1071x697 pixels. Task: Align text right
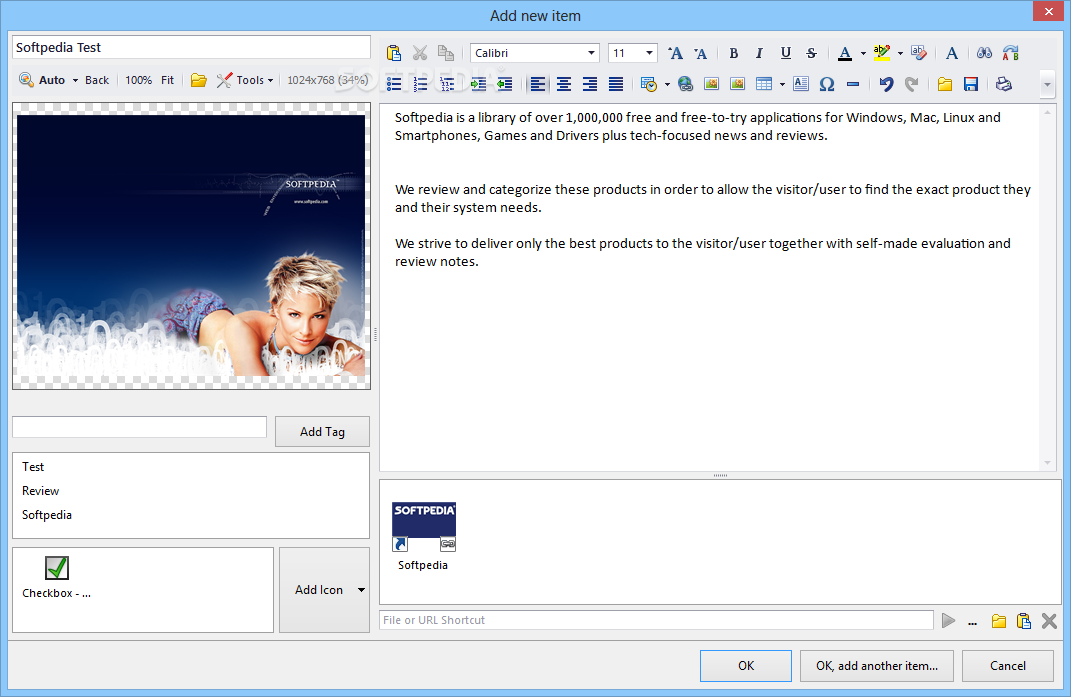[x=589, y=83]
